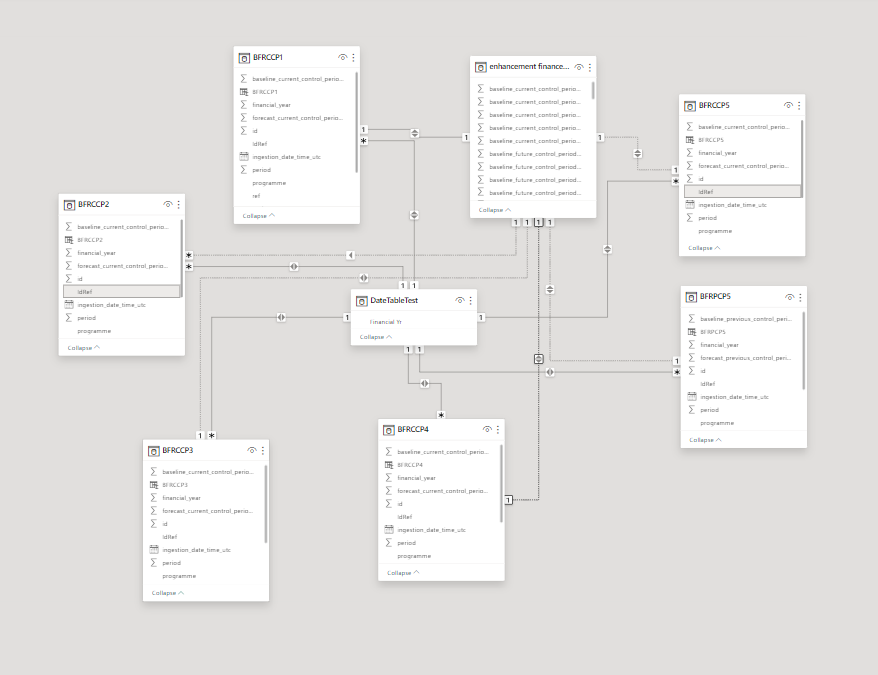Click sigma icon beside id in BFRCCP3
This screenshot has width=878, height=675.
tap(153, 524)
